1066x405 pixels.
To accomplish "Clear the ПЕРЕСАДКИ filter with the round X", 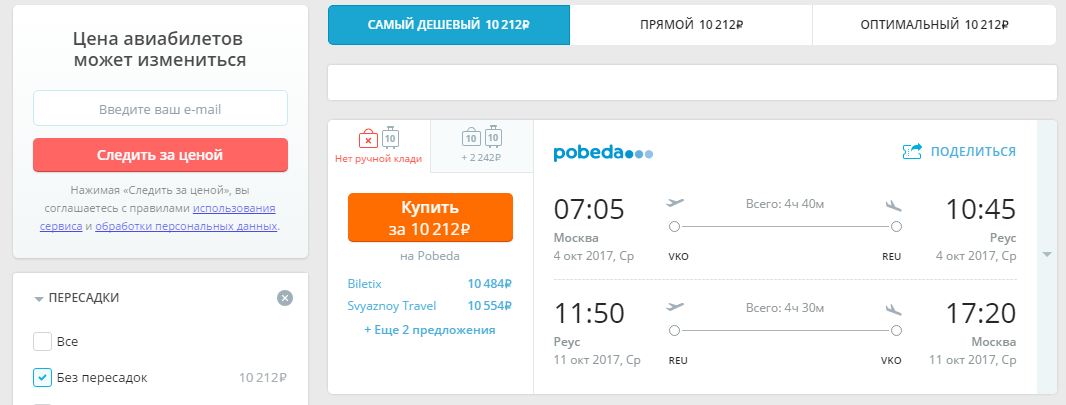I will coord(285,298).
